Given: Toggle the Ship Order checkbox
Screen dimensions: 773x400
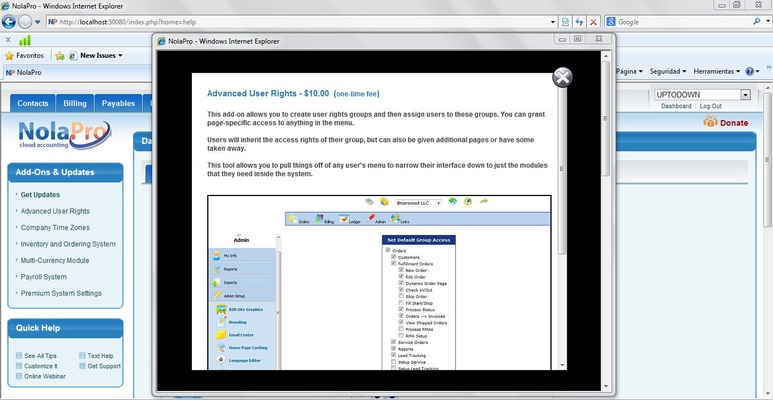Looking at the screenshot, I should [401, 296].
